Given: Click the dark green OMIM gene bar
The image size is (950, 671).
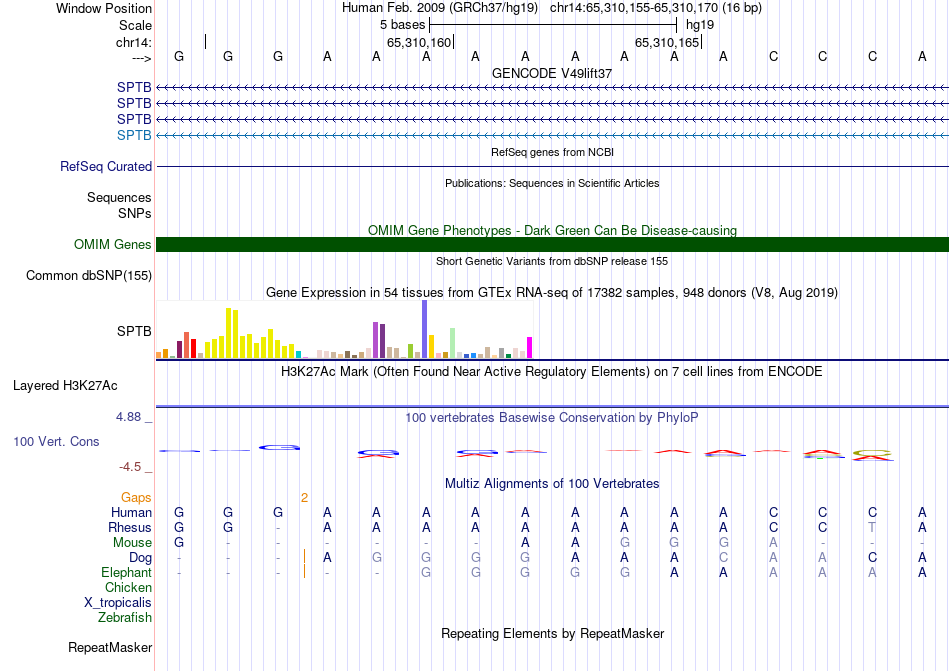Looking at the screenshot, I should [x=552, y=244].
